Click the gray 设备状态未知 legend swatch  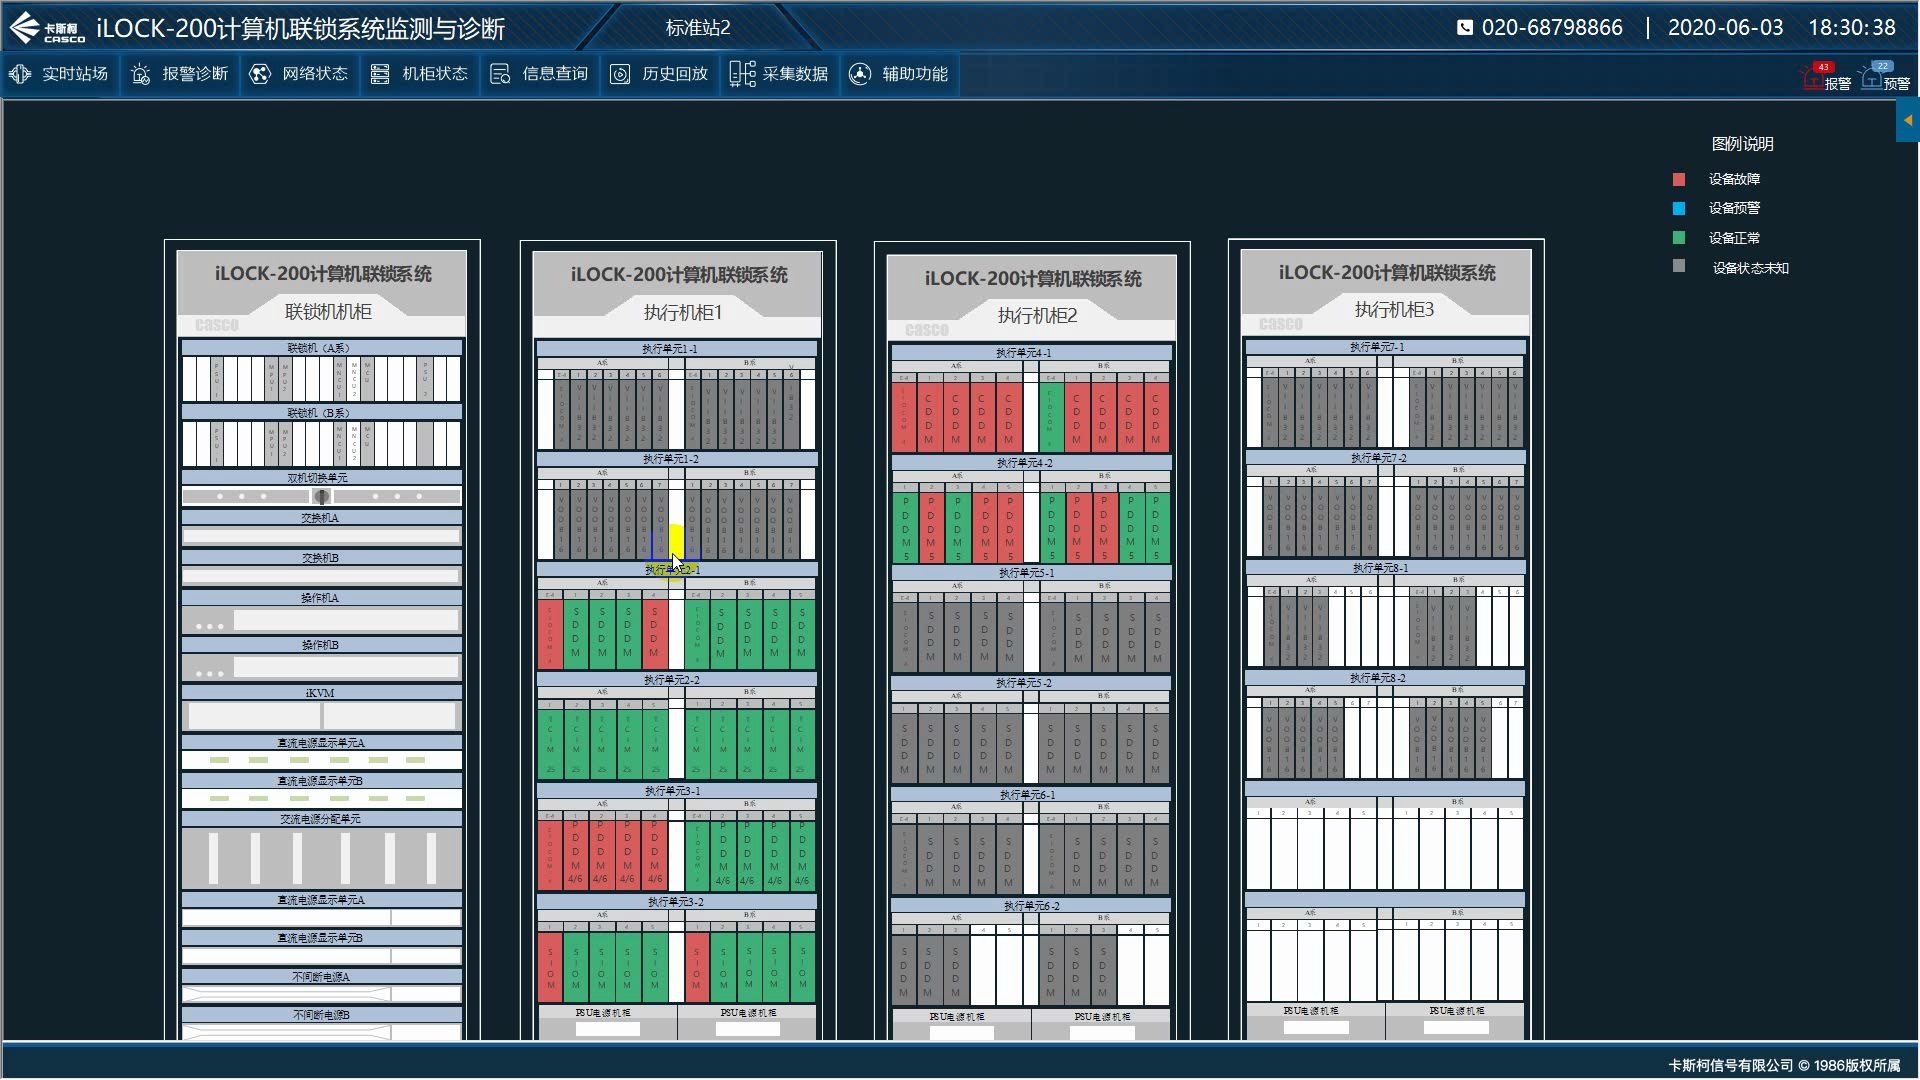[1679, 266]
